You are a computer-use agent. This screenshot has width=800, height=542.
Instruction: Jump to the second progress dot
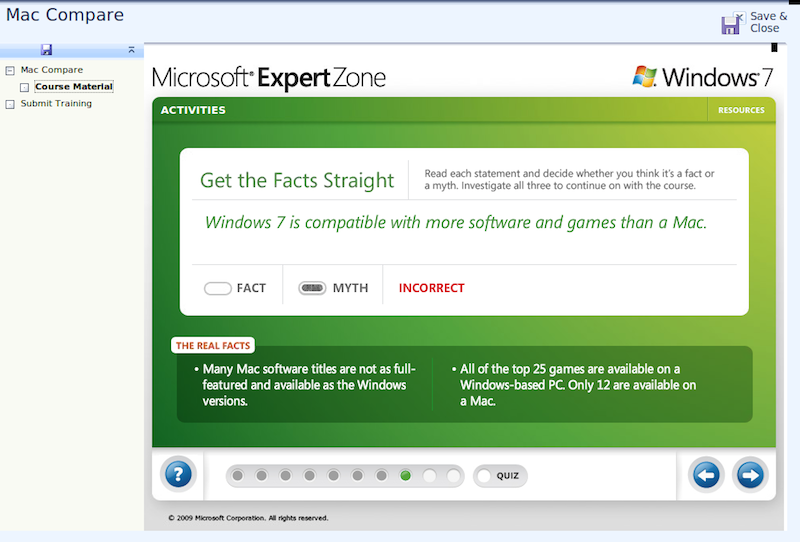[261, 476]
